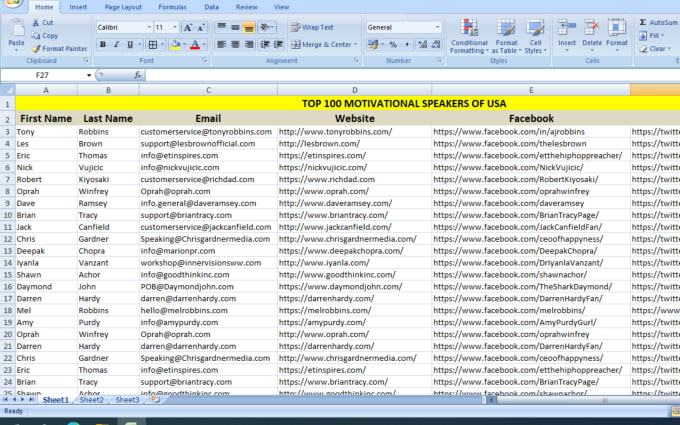Decrease font size with Shrink Font
Screen dimensions: 680x425
(201, 27)
